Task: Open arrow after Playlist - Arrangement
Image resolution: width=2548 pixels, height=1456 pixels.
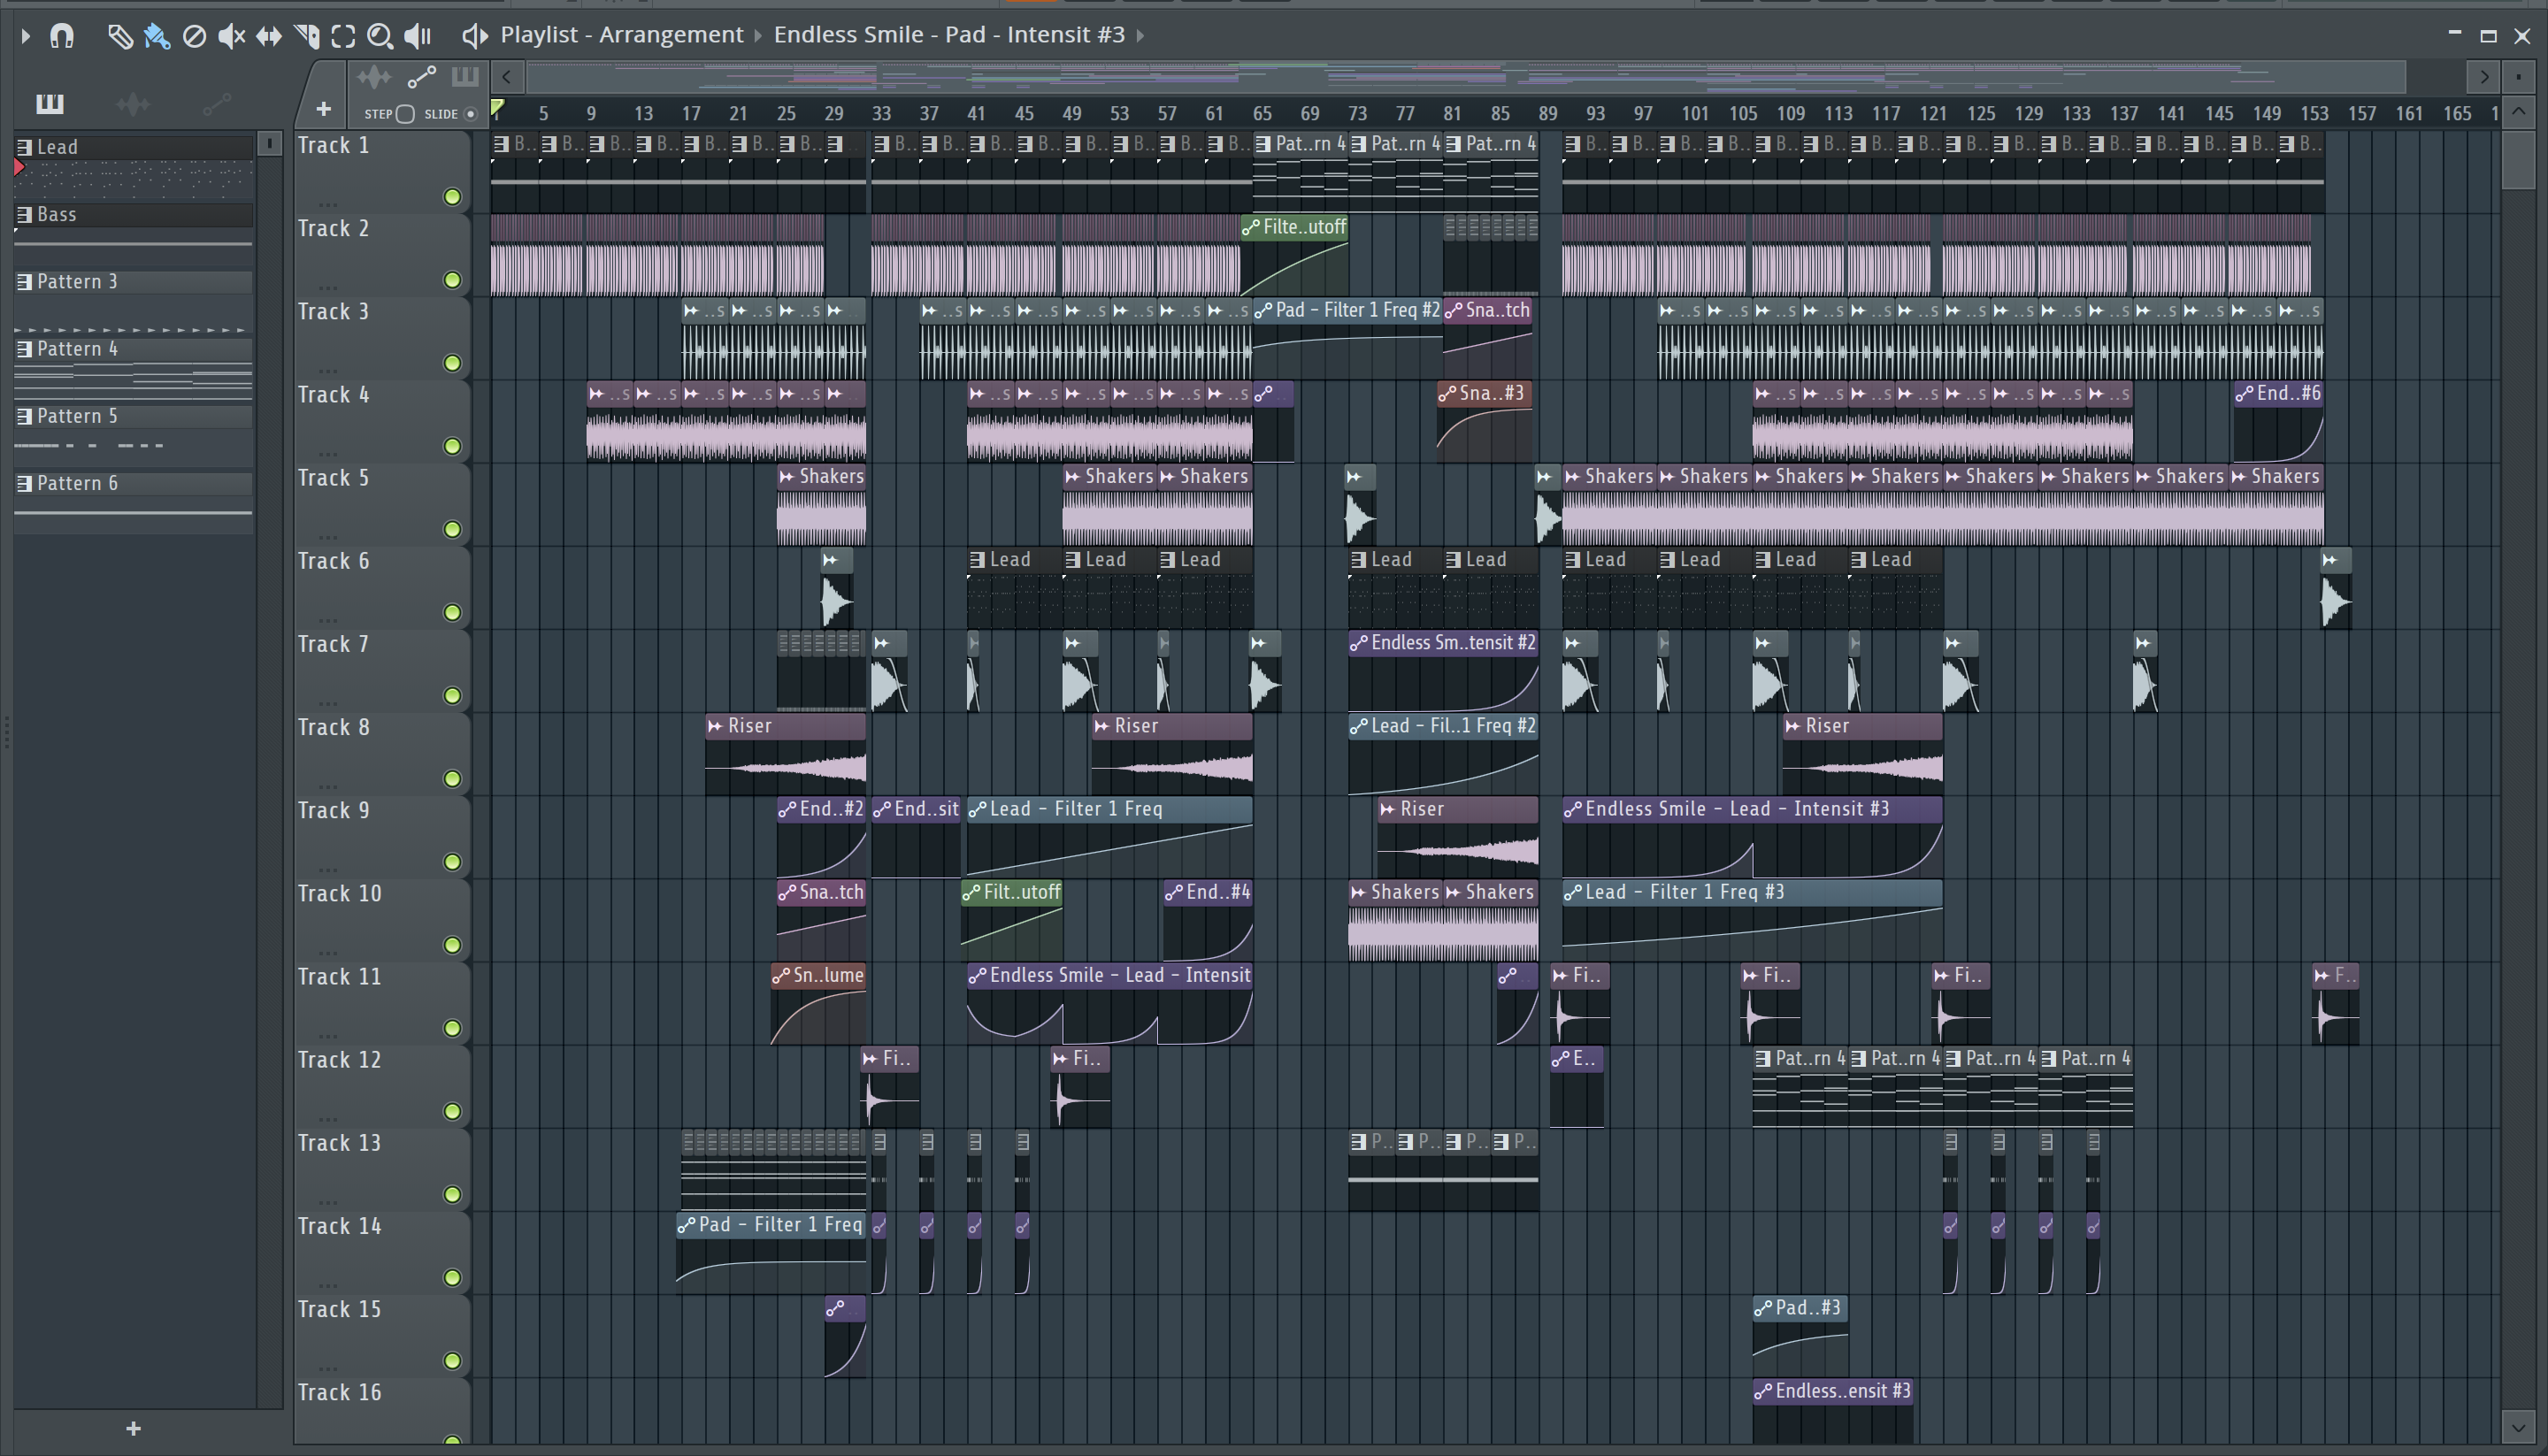Action: [757, 36]
